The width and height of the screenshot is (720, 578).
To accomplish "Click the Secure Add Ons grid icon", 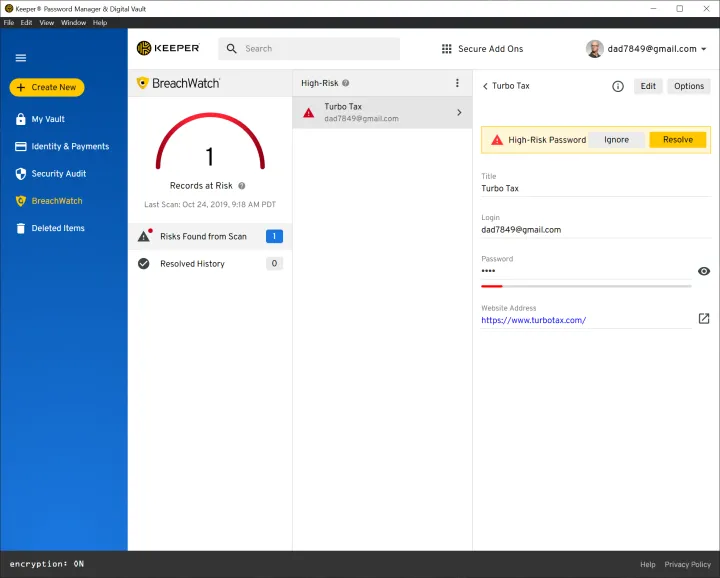I will pos(447,49).
